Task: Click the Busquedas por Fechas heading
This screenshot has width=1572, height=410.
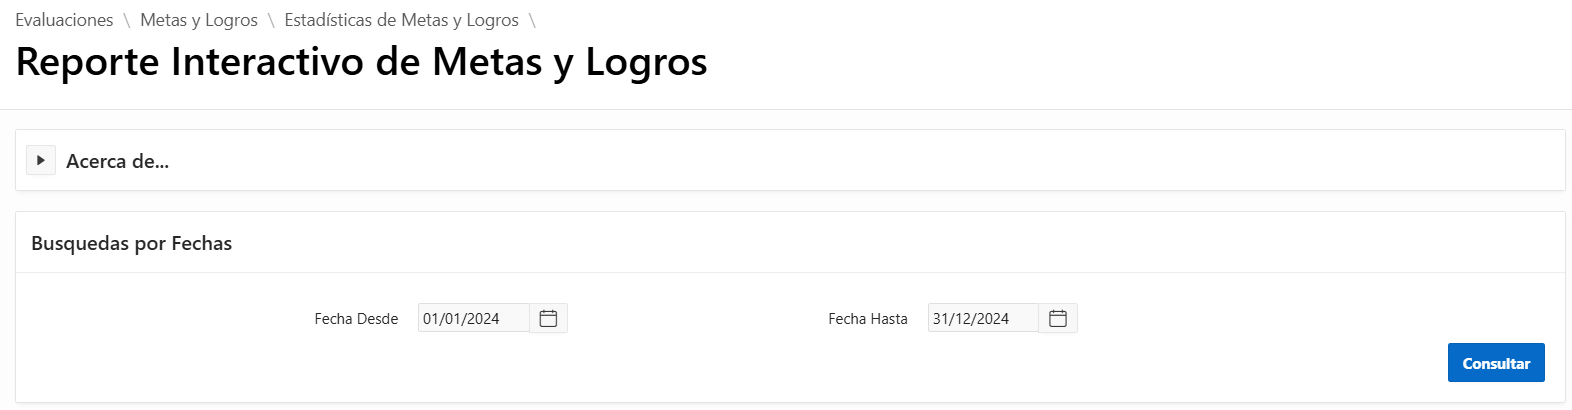Action: (x=131, y=243)
